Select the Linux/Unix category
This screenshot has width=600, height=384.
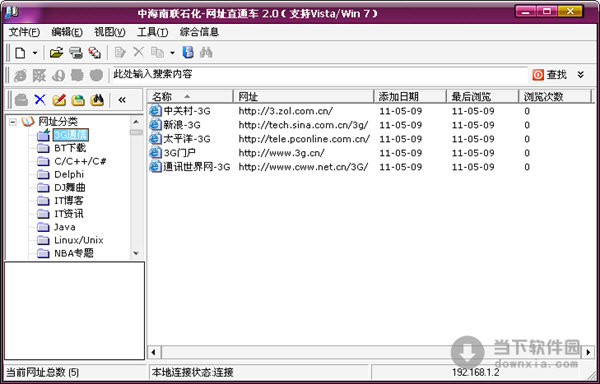pos(79,240)
